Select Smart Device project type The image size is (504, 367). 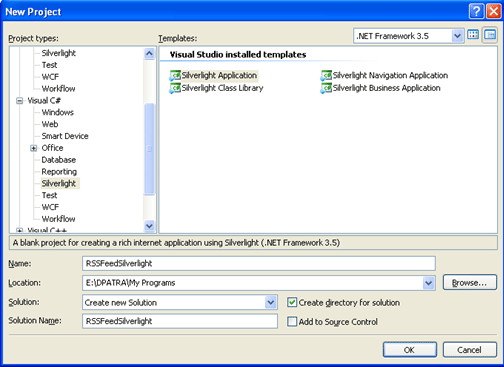(x=65, y=136)
